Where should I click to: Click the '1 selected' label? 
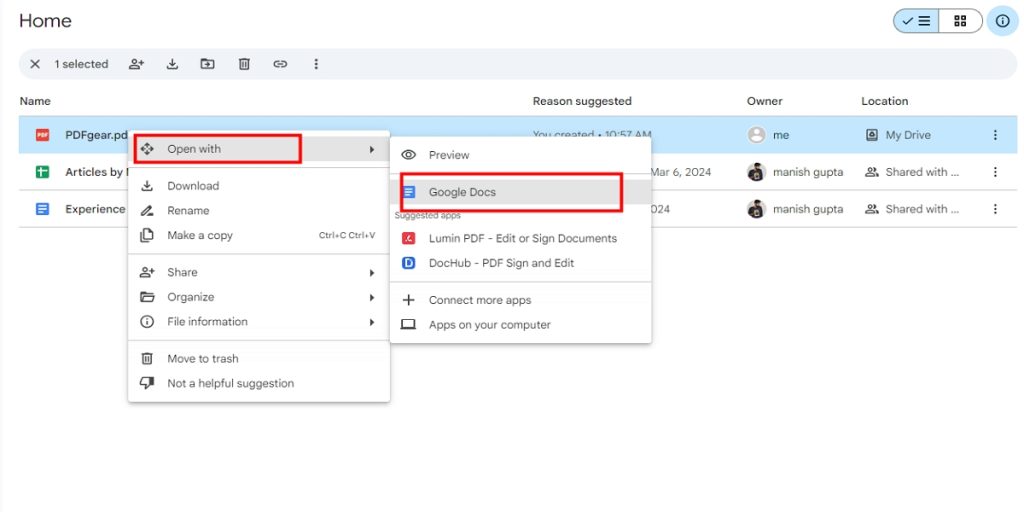[x=81, y=64]
